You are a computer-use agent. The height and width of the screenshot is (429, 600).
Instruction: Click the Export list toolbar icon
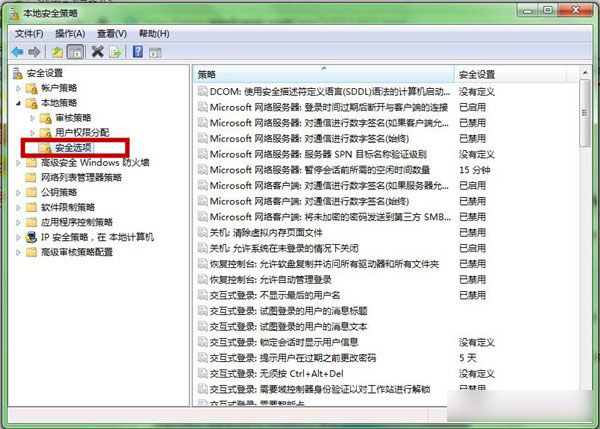point(115,51)
